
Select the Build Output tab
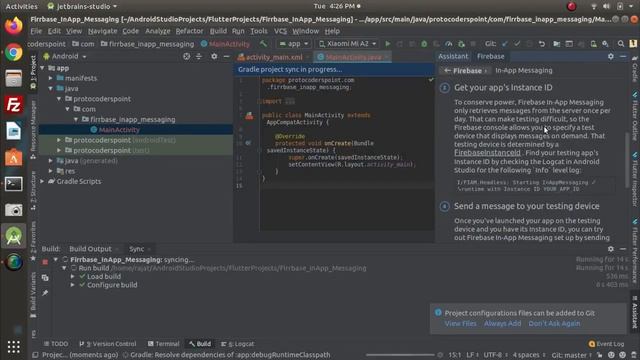tap(91, 249)
